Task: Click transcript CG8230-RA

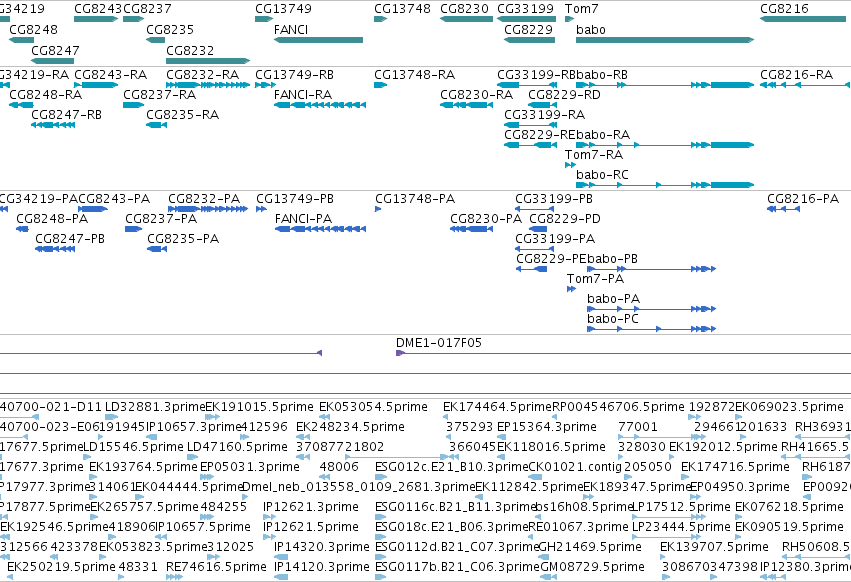Action: (x=477, y=95)
